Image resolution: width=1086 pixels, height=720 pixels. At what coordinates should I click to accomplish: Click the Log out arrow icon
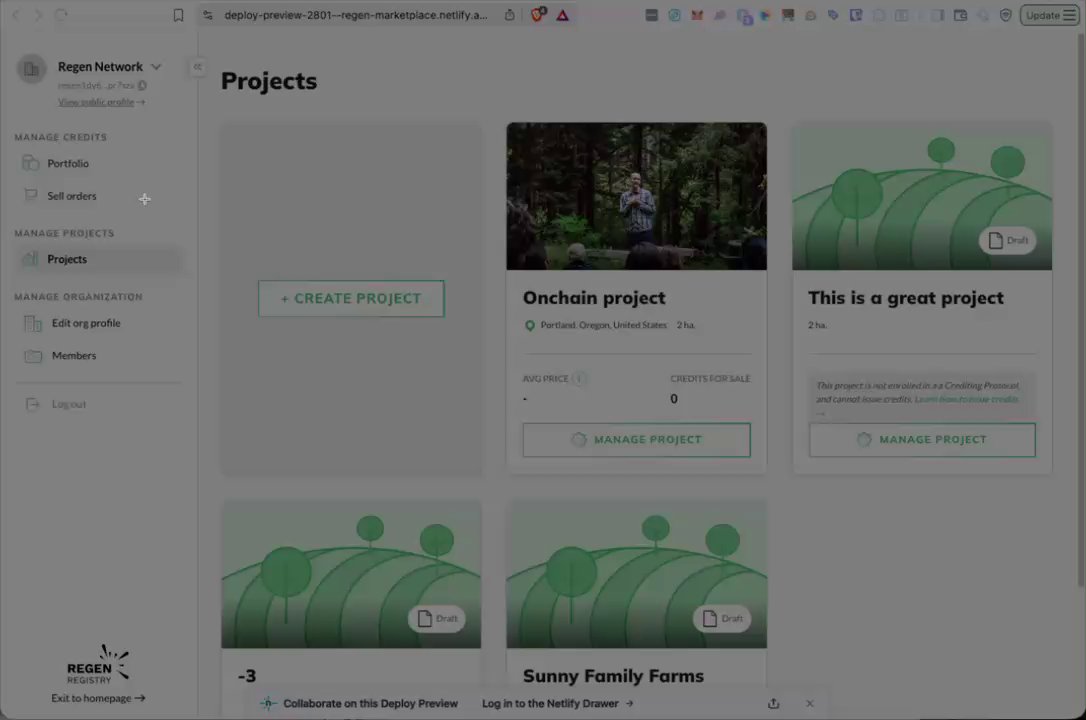pos(33,404)
